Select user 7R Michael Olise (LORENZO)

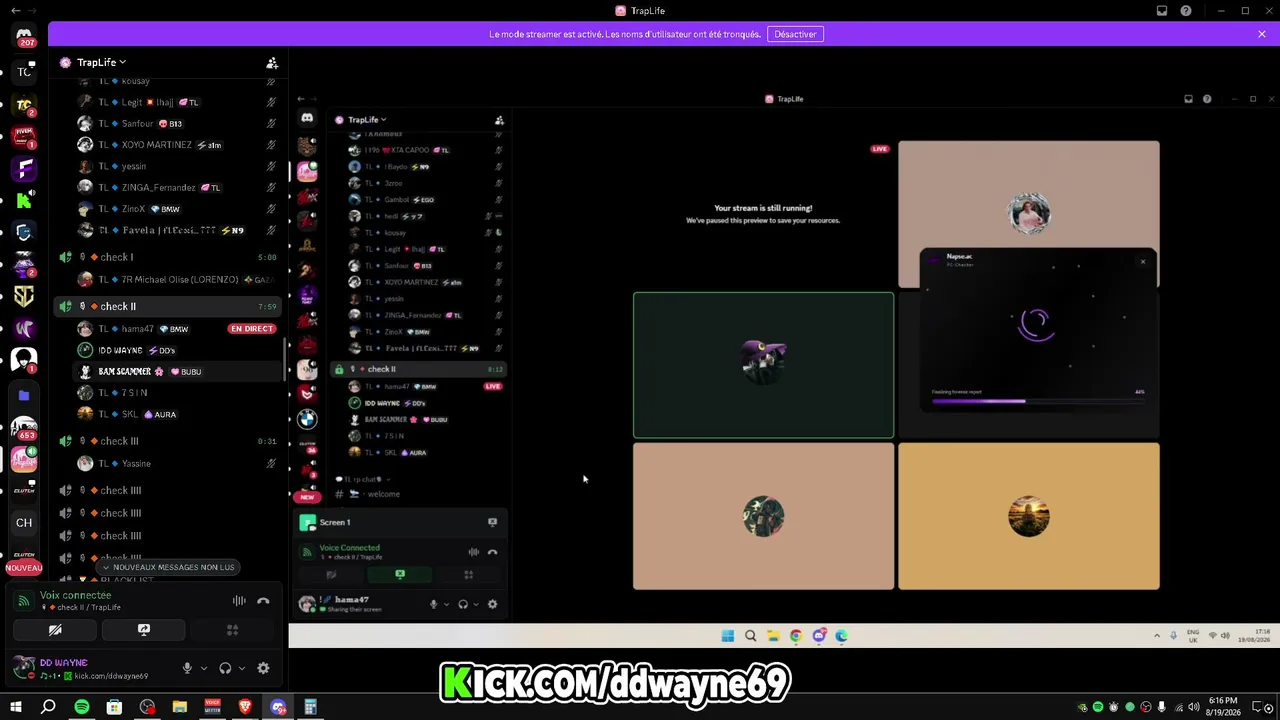click(176, 279)
